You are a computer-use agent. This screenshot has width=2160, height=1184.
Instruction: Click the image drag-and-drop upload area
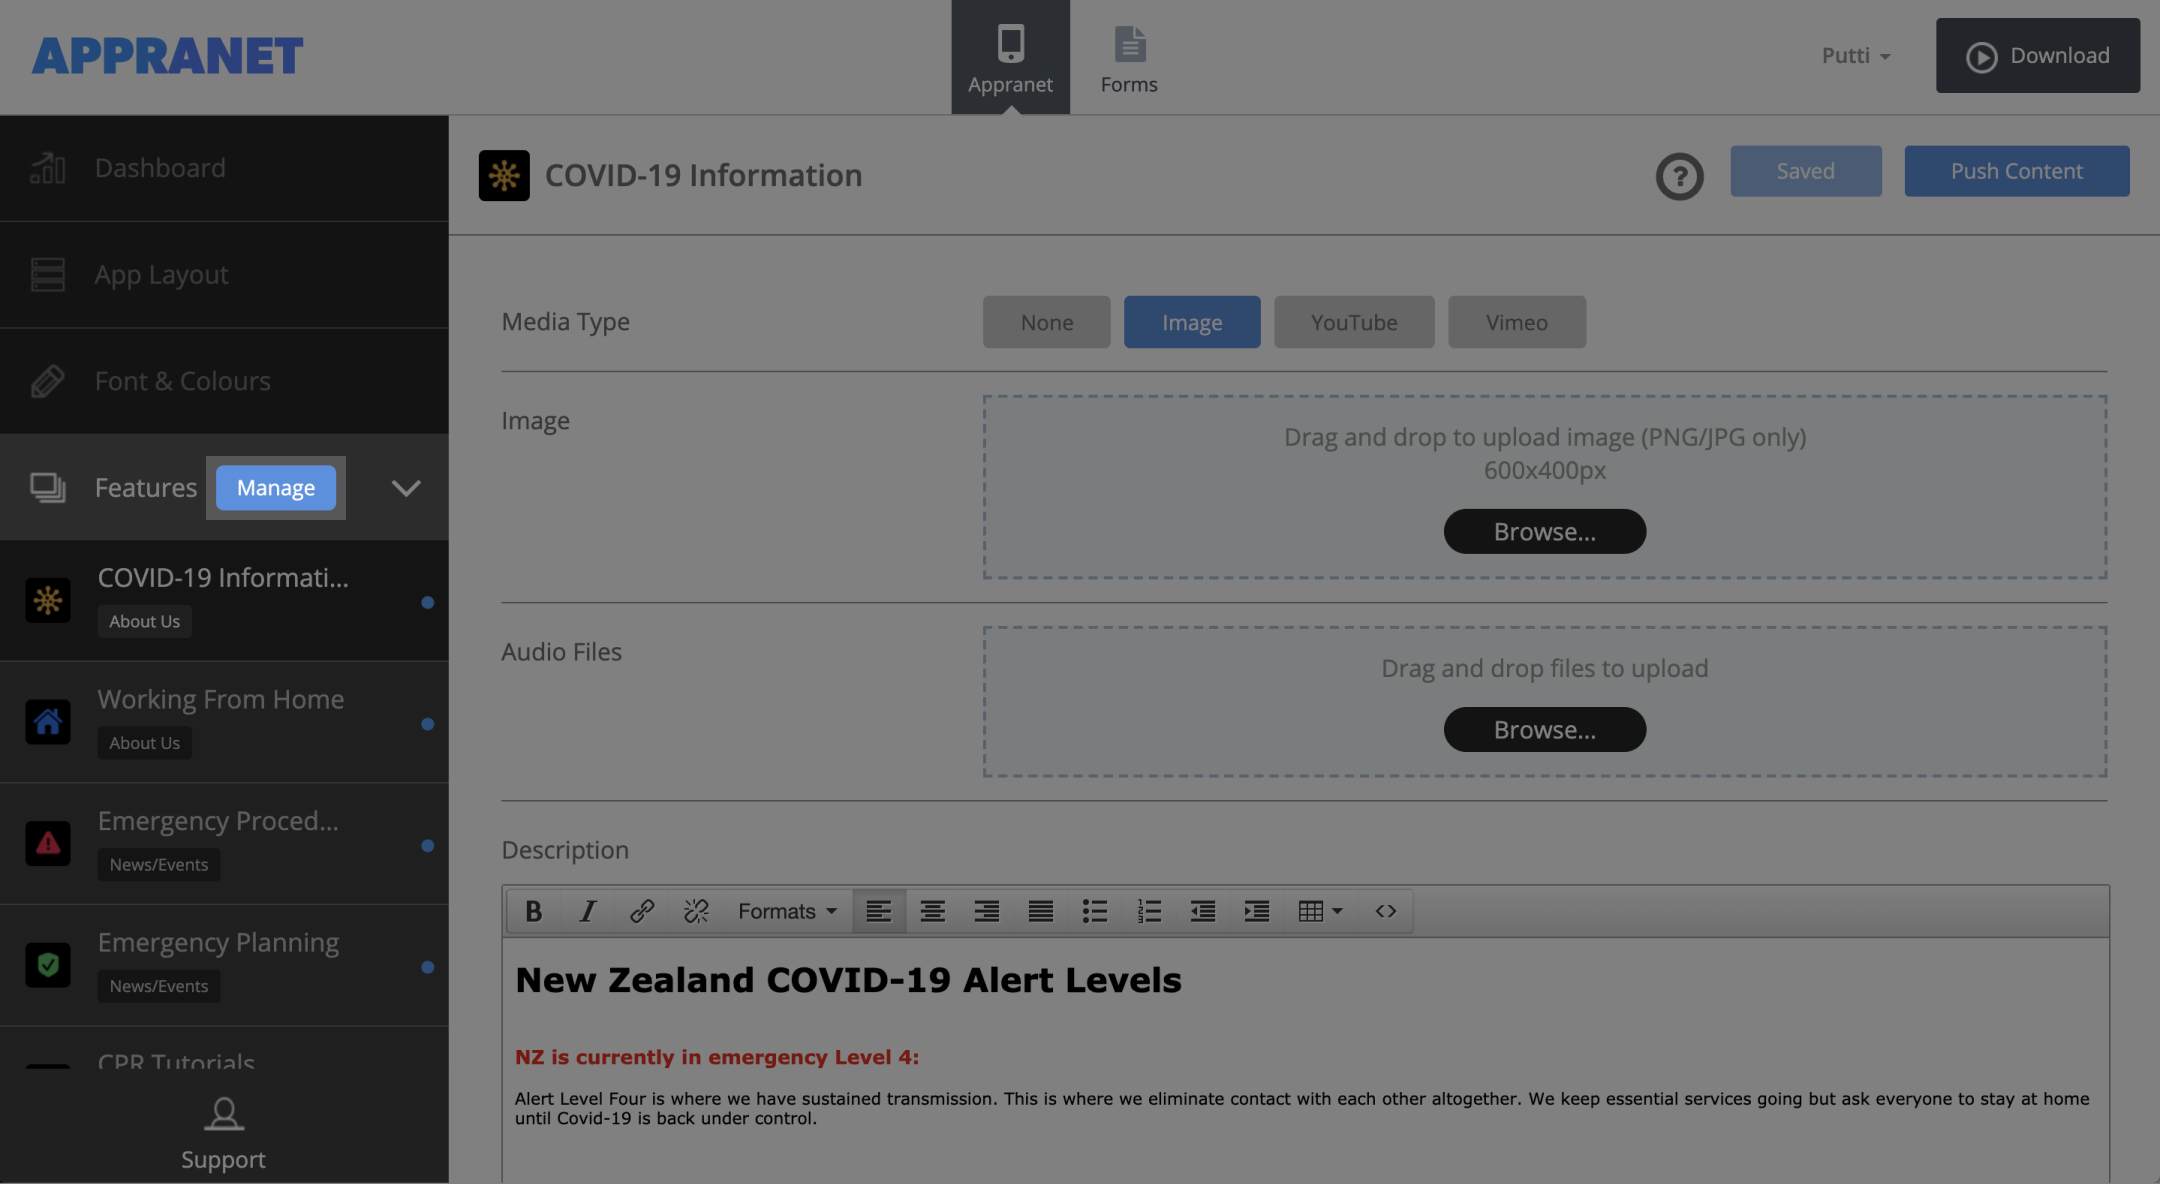pyautogui.click(x=1545, y=487)
